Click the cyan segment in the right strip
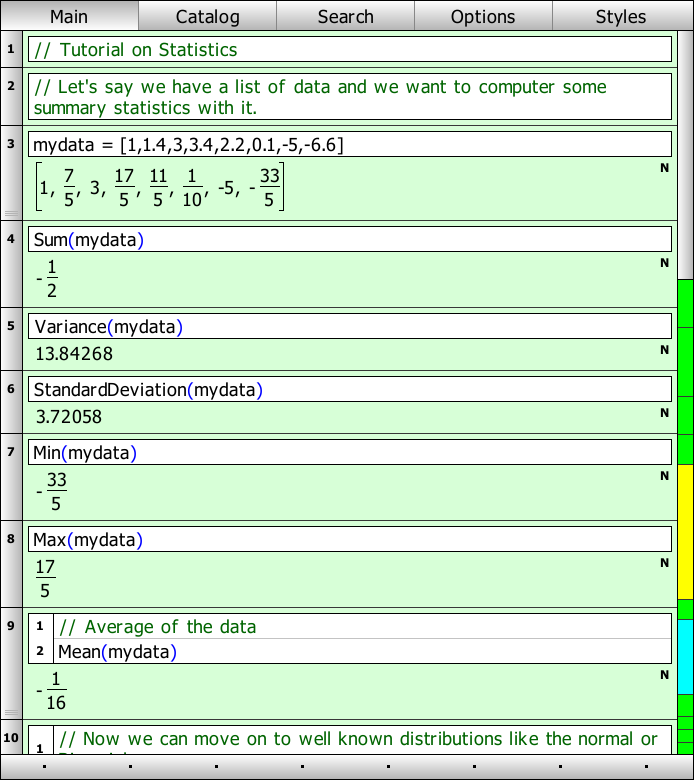This screenshot has height=780, width=694. coord(685,657)
